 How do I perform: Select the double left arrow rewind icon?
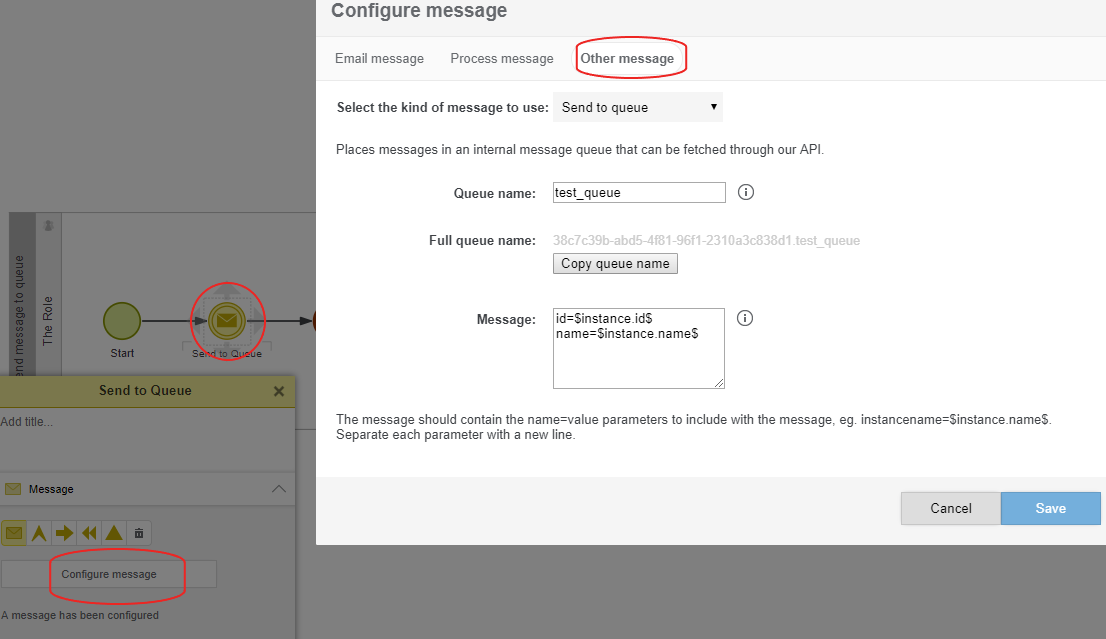(90, 533)
